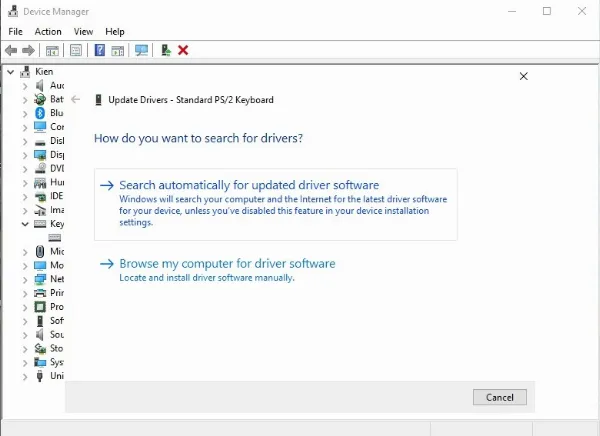Click the Properties toolbar icon
This screenshot has width=600, height=436.
coord(76,50)
